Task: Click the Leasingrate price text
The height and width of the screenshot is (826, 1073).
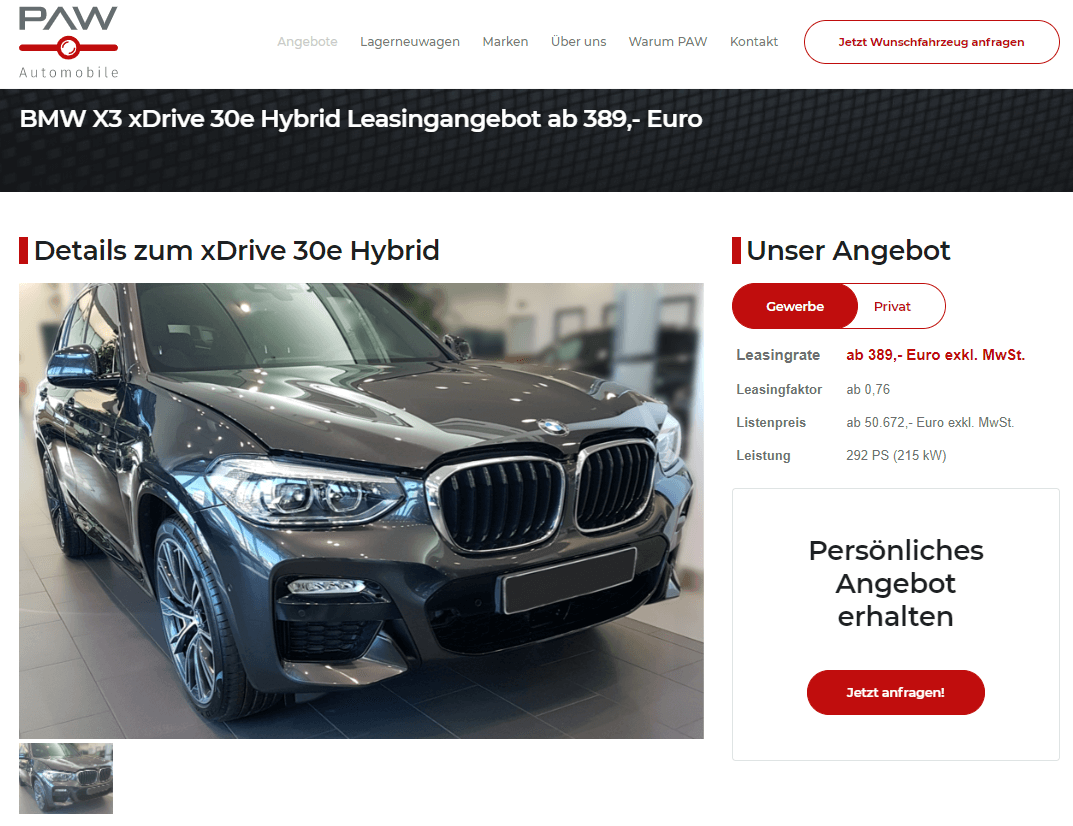Action: (935, 355)
